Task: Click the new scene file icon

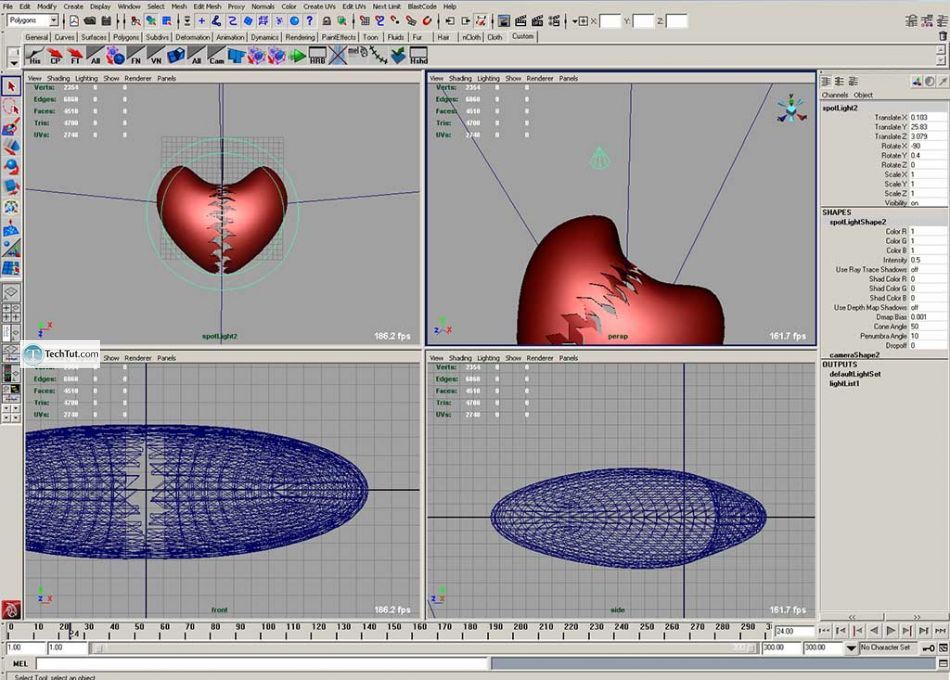Action: (x=74, y=21)
